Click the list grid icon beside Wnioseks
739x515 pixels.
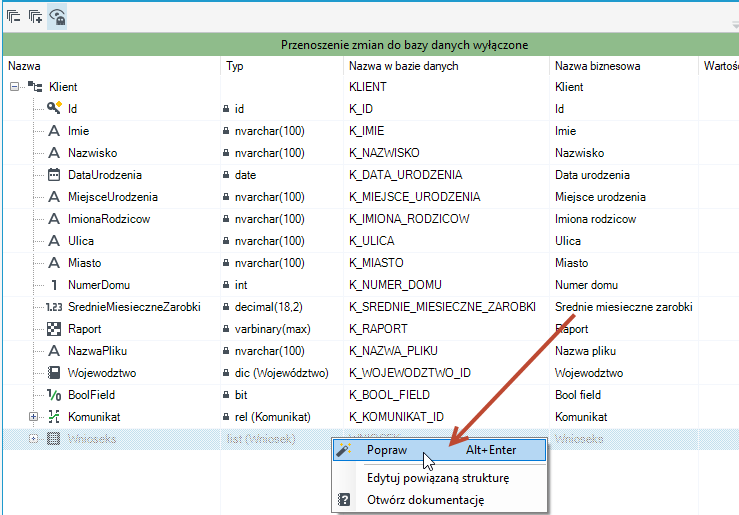point(54,439)
